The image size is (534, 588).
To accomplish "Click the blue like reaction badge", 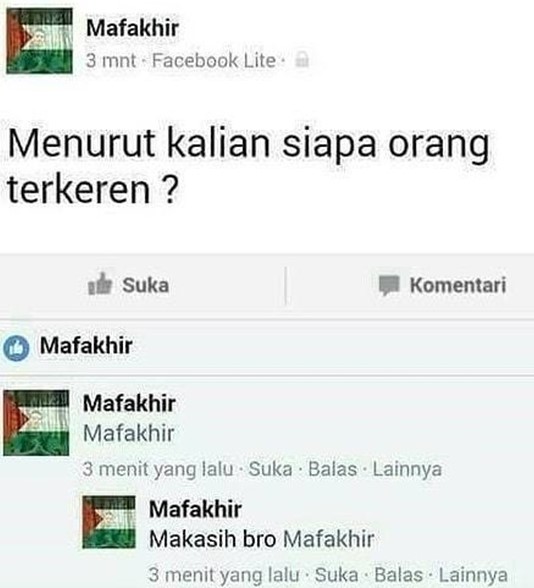I will click(x=16, y=348).
